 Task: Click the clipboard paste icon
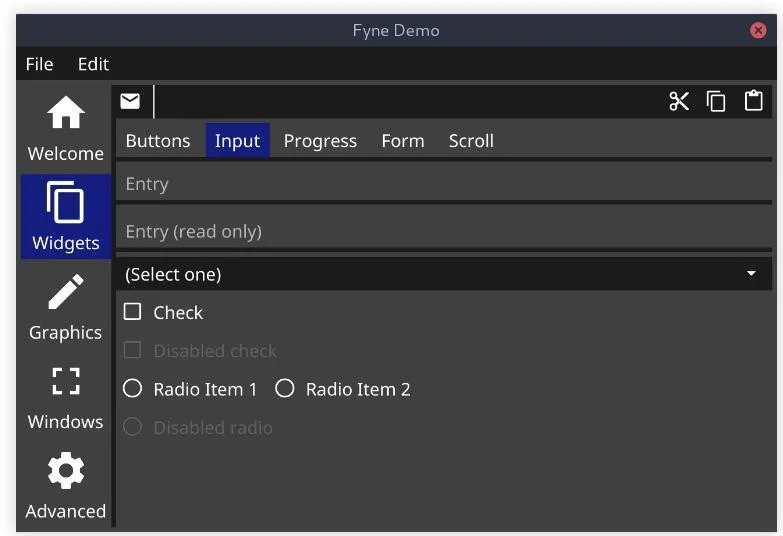pos(754,101)
